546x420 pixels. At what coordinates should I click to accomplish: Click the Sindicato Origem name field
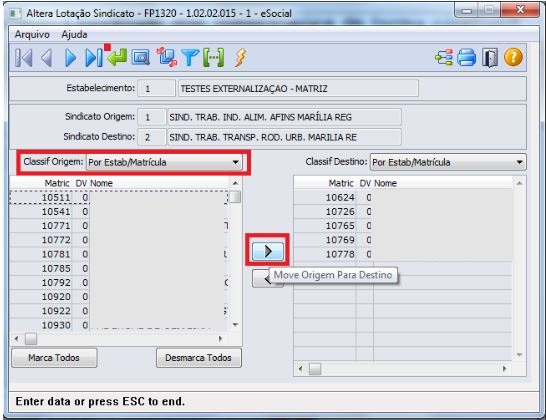tap(284, 117)
